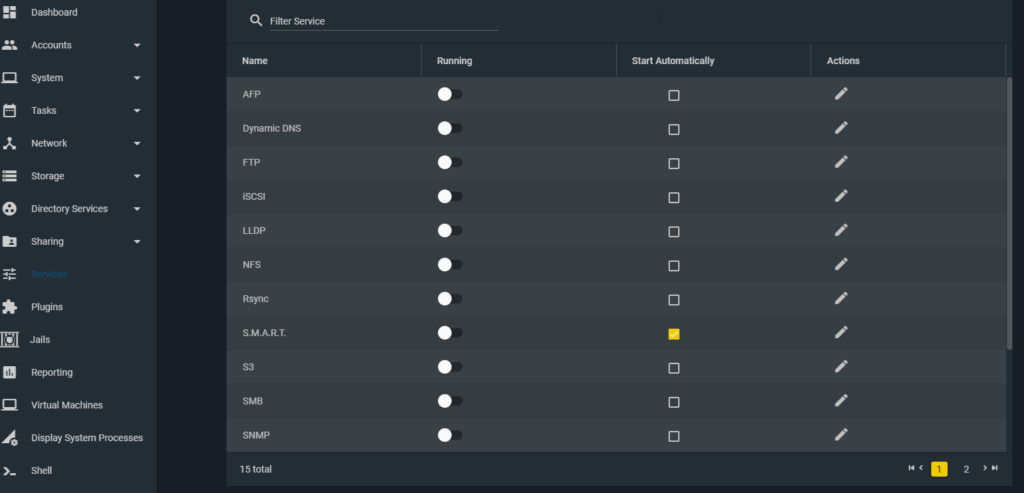Click the Jails icon in sidebar

coord(10,340)
